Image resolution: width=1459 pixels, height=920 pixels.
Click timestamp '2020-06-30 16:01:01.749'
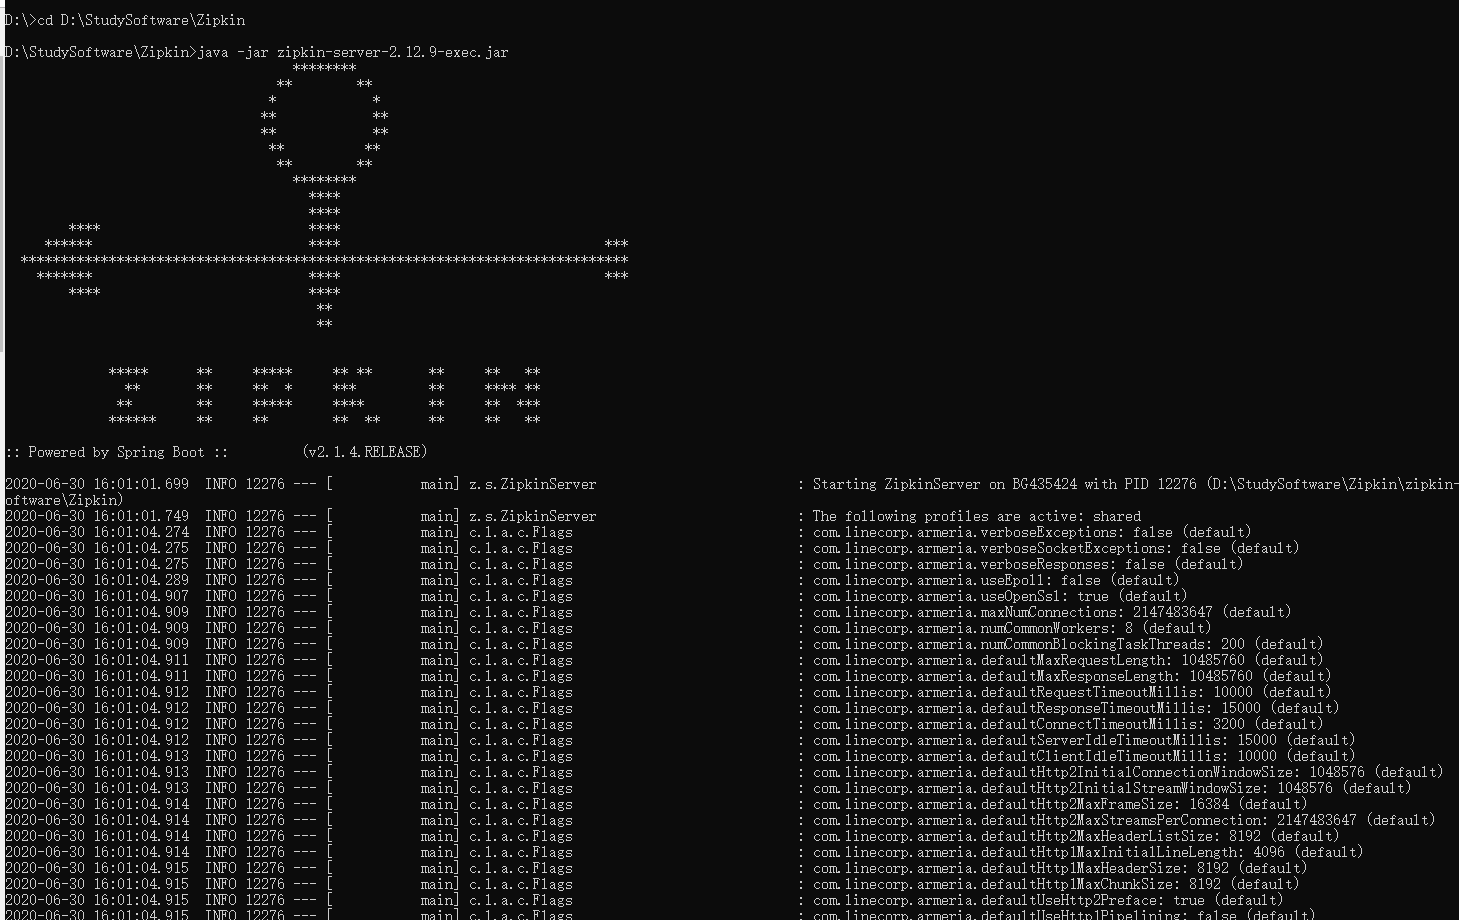97,516
